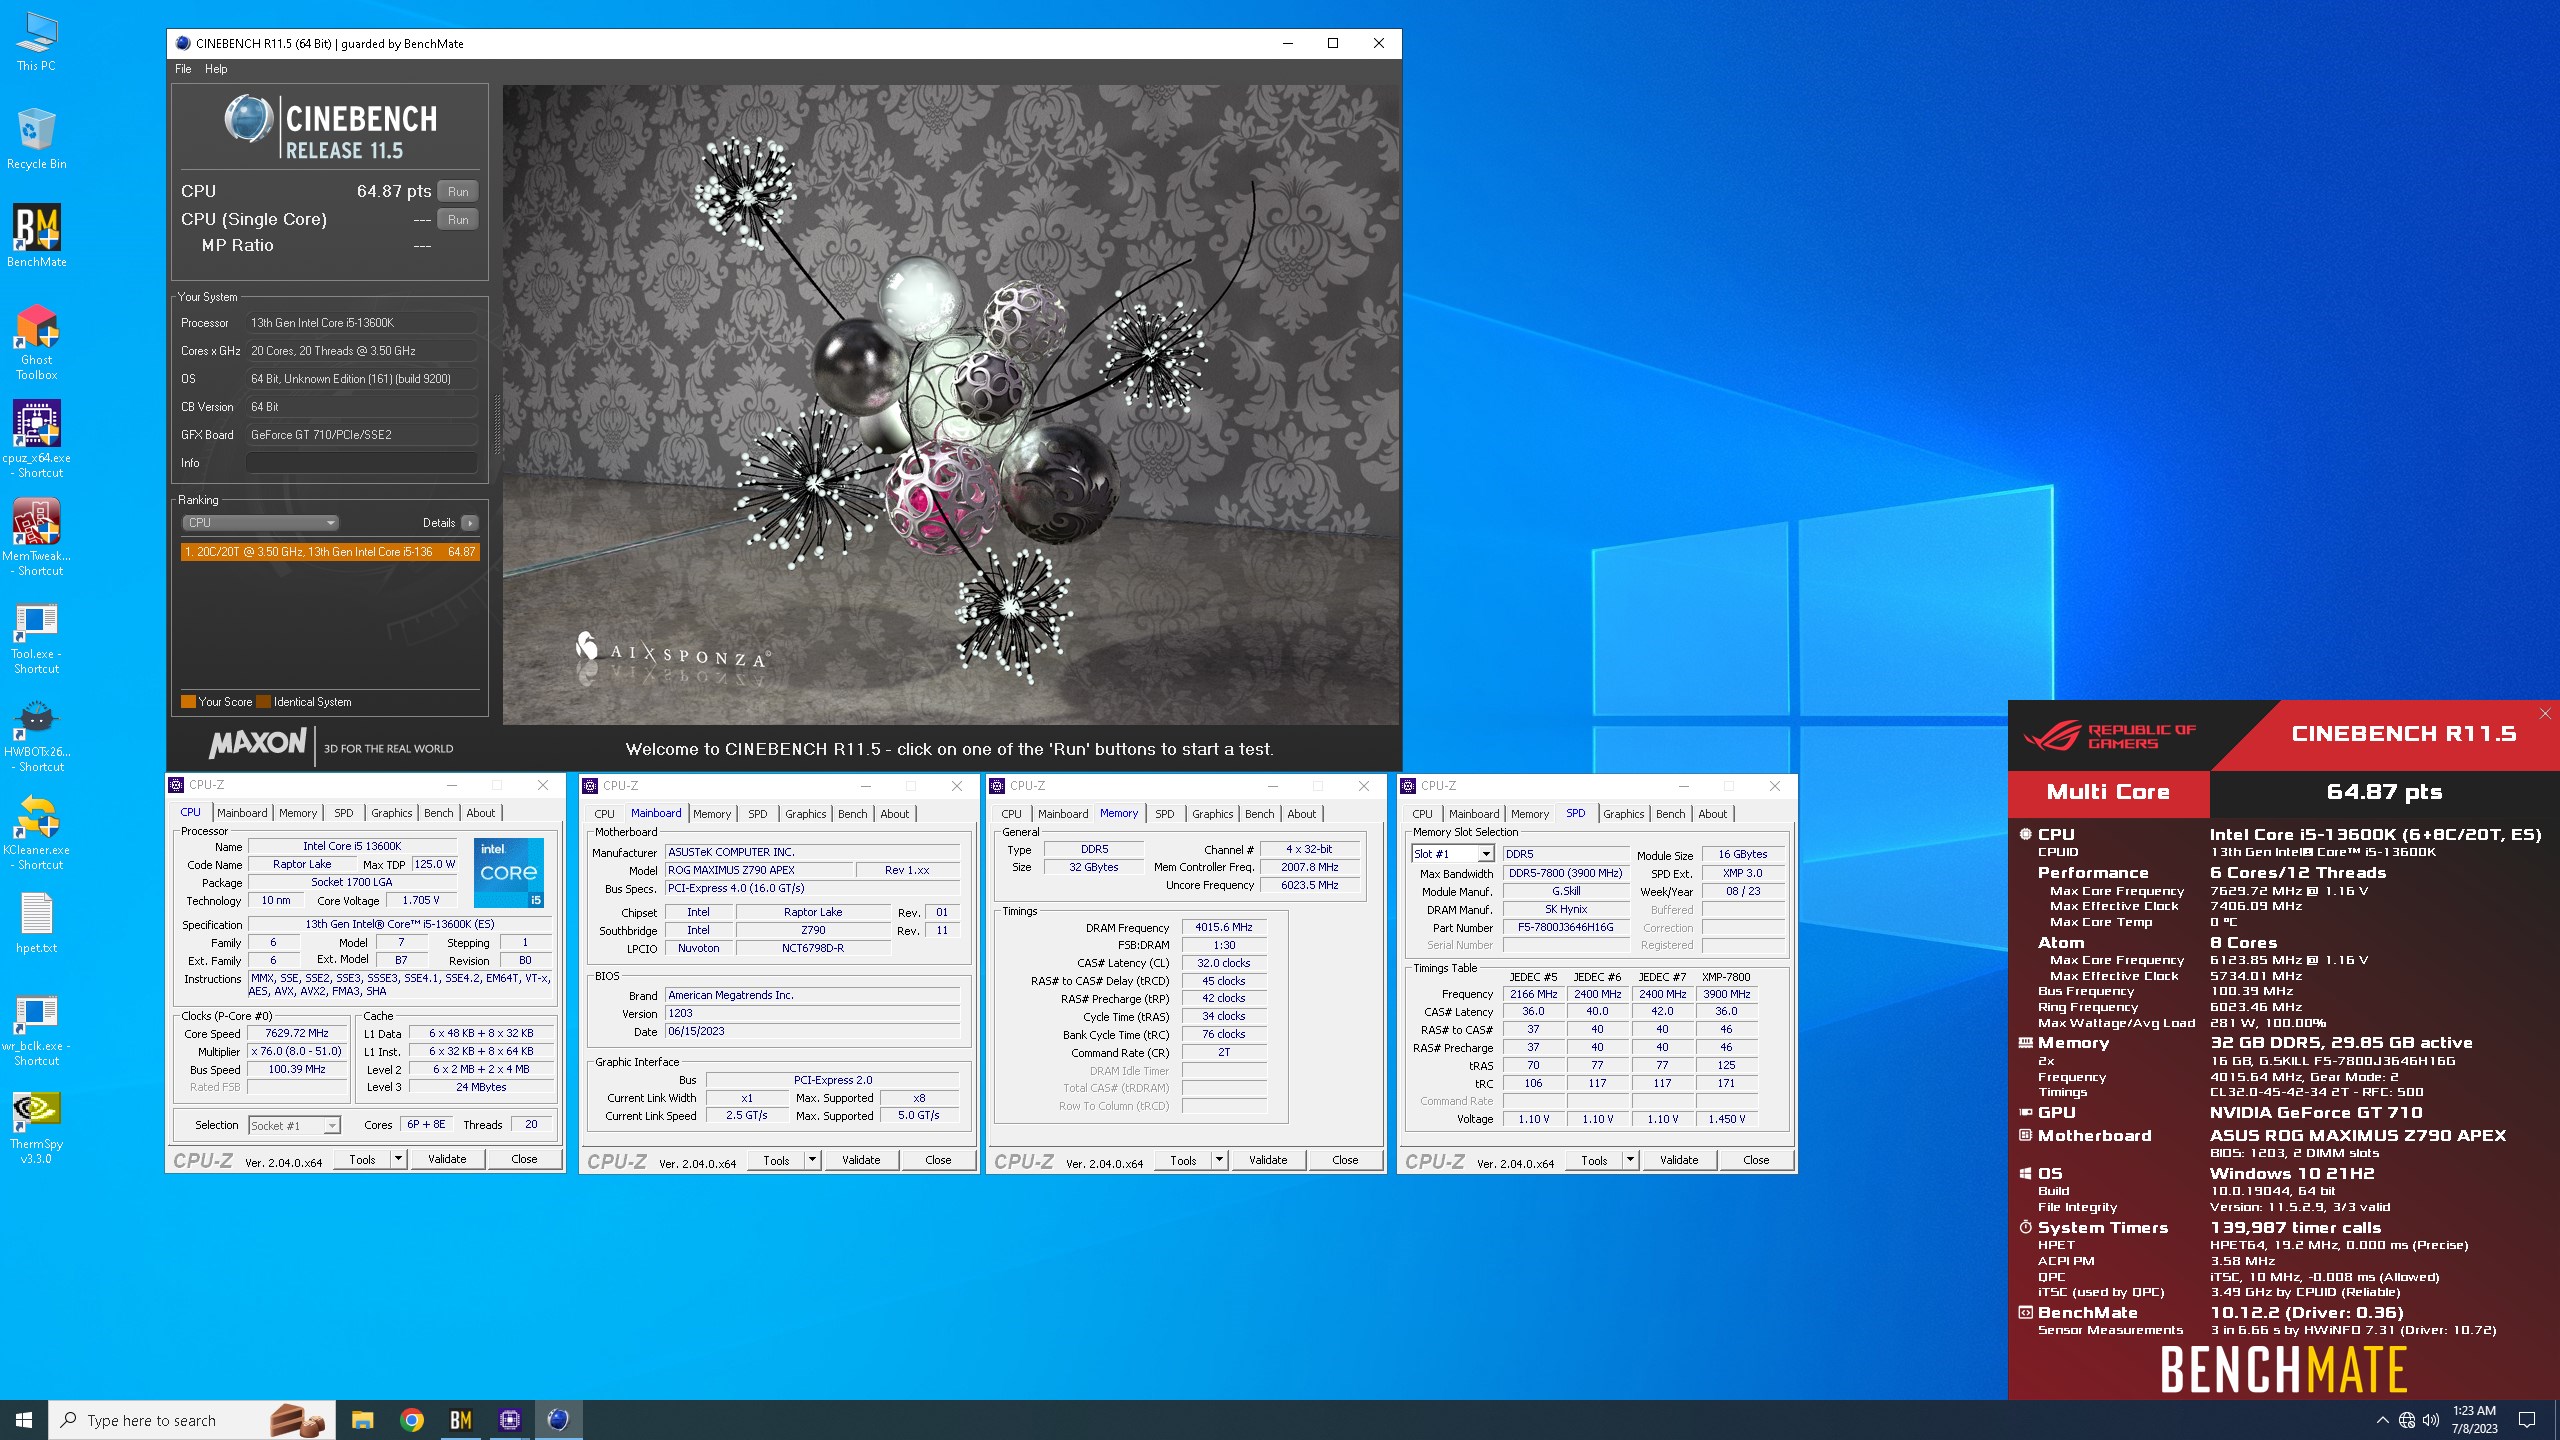
Task: Switch to CPU-Z in the taskbar
Action: click(x=509, y=1420)
